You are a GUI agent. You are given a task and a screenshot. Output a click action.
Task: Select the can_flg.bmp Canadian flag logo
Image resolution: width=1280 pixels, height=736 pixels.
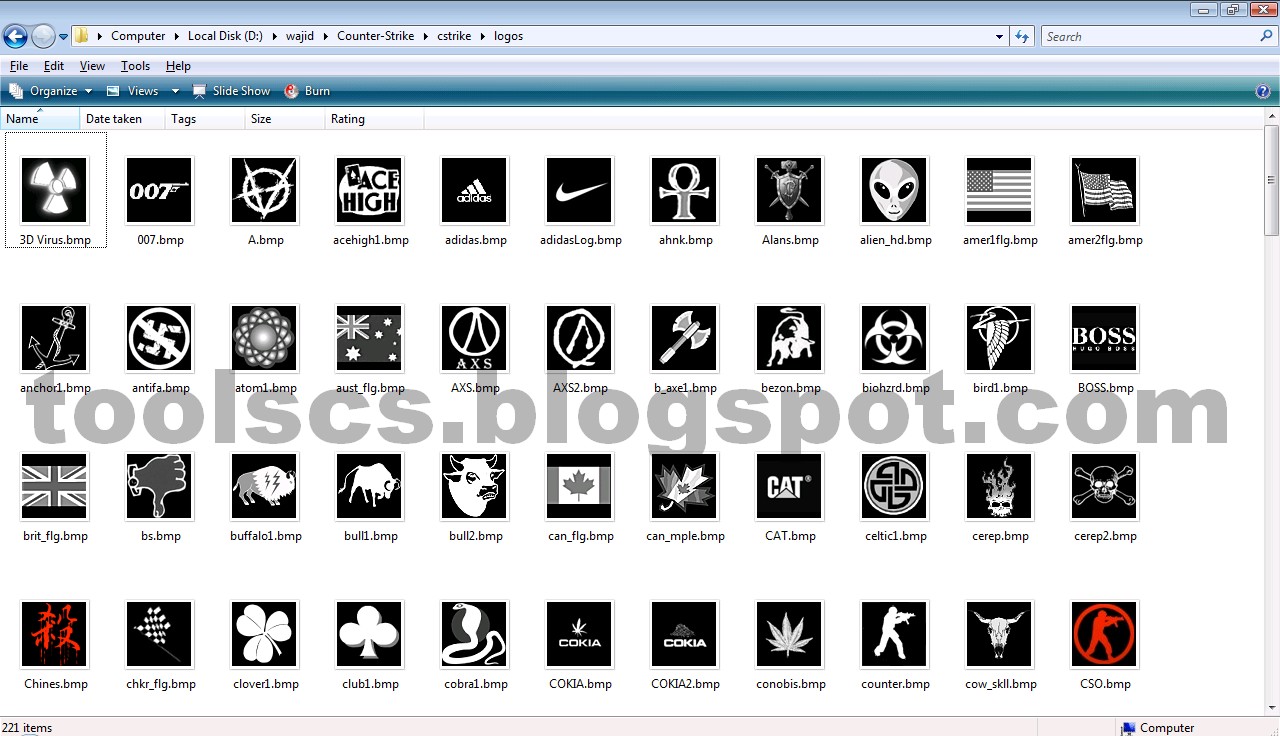[x=579, y=486]
